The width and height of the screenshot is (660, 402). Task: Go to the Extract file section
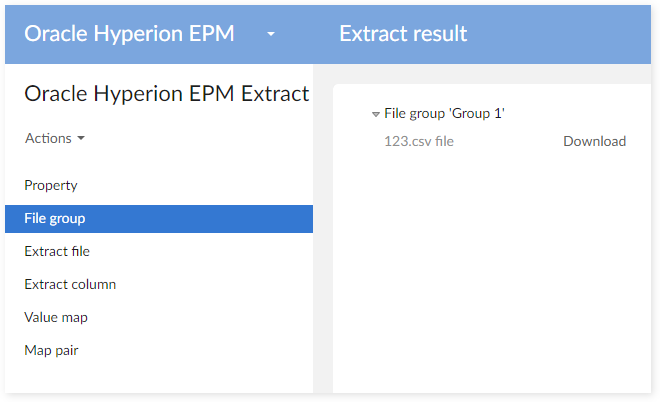57,251
